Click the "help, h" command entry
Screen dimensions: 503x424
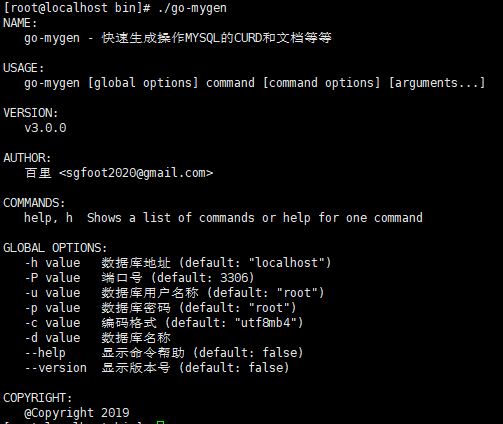(x=48, y=218)
